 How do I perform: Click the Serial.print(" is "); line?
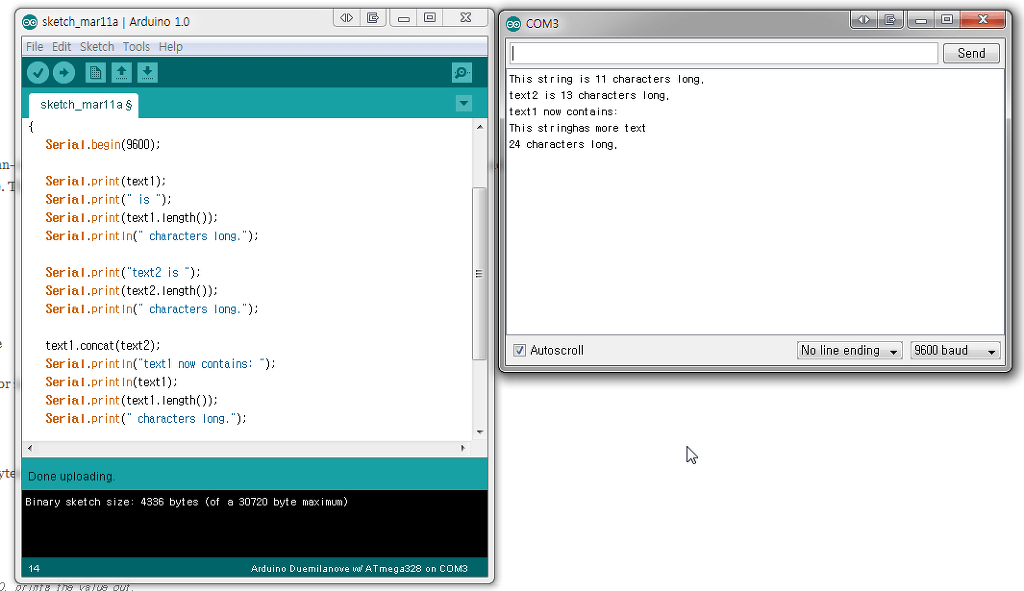(x=108, y=199)
